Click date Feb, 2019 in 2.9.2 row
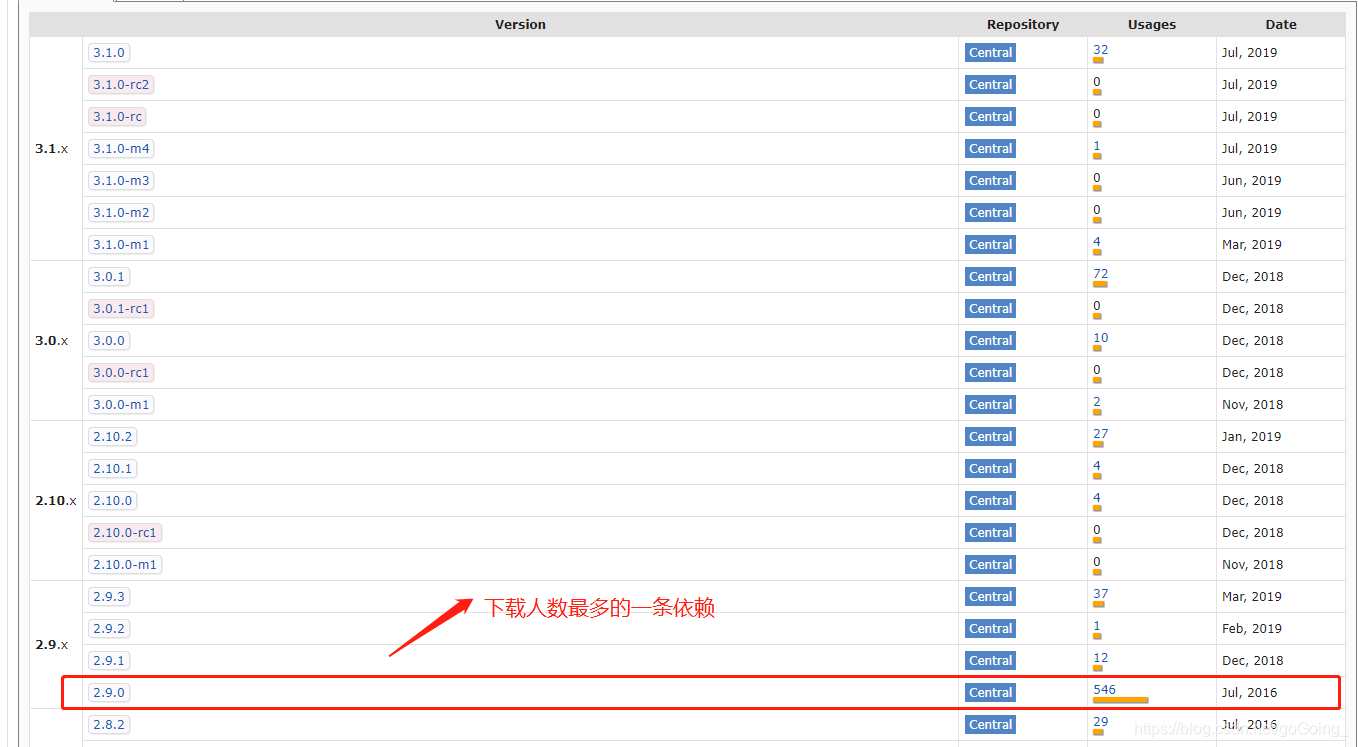Viewport: 1358px width, 747px height. point(1251,629)
